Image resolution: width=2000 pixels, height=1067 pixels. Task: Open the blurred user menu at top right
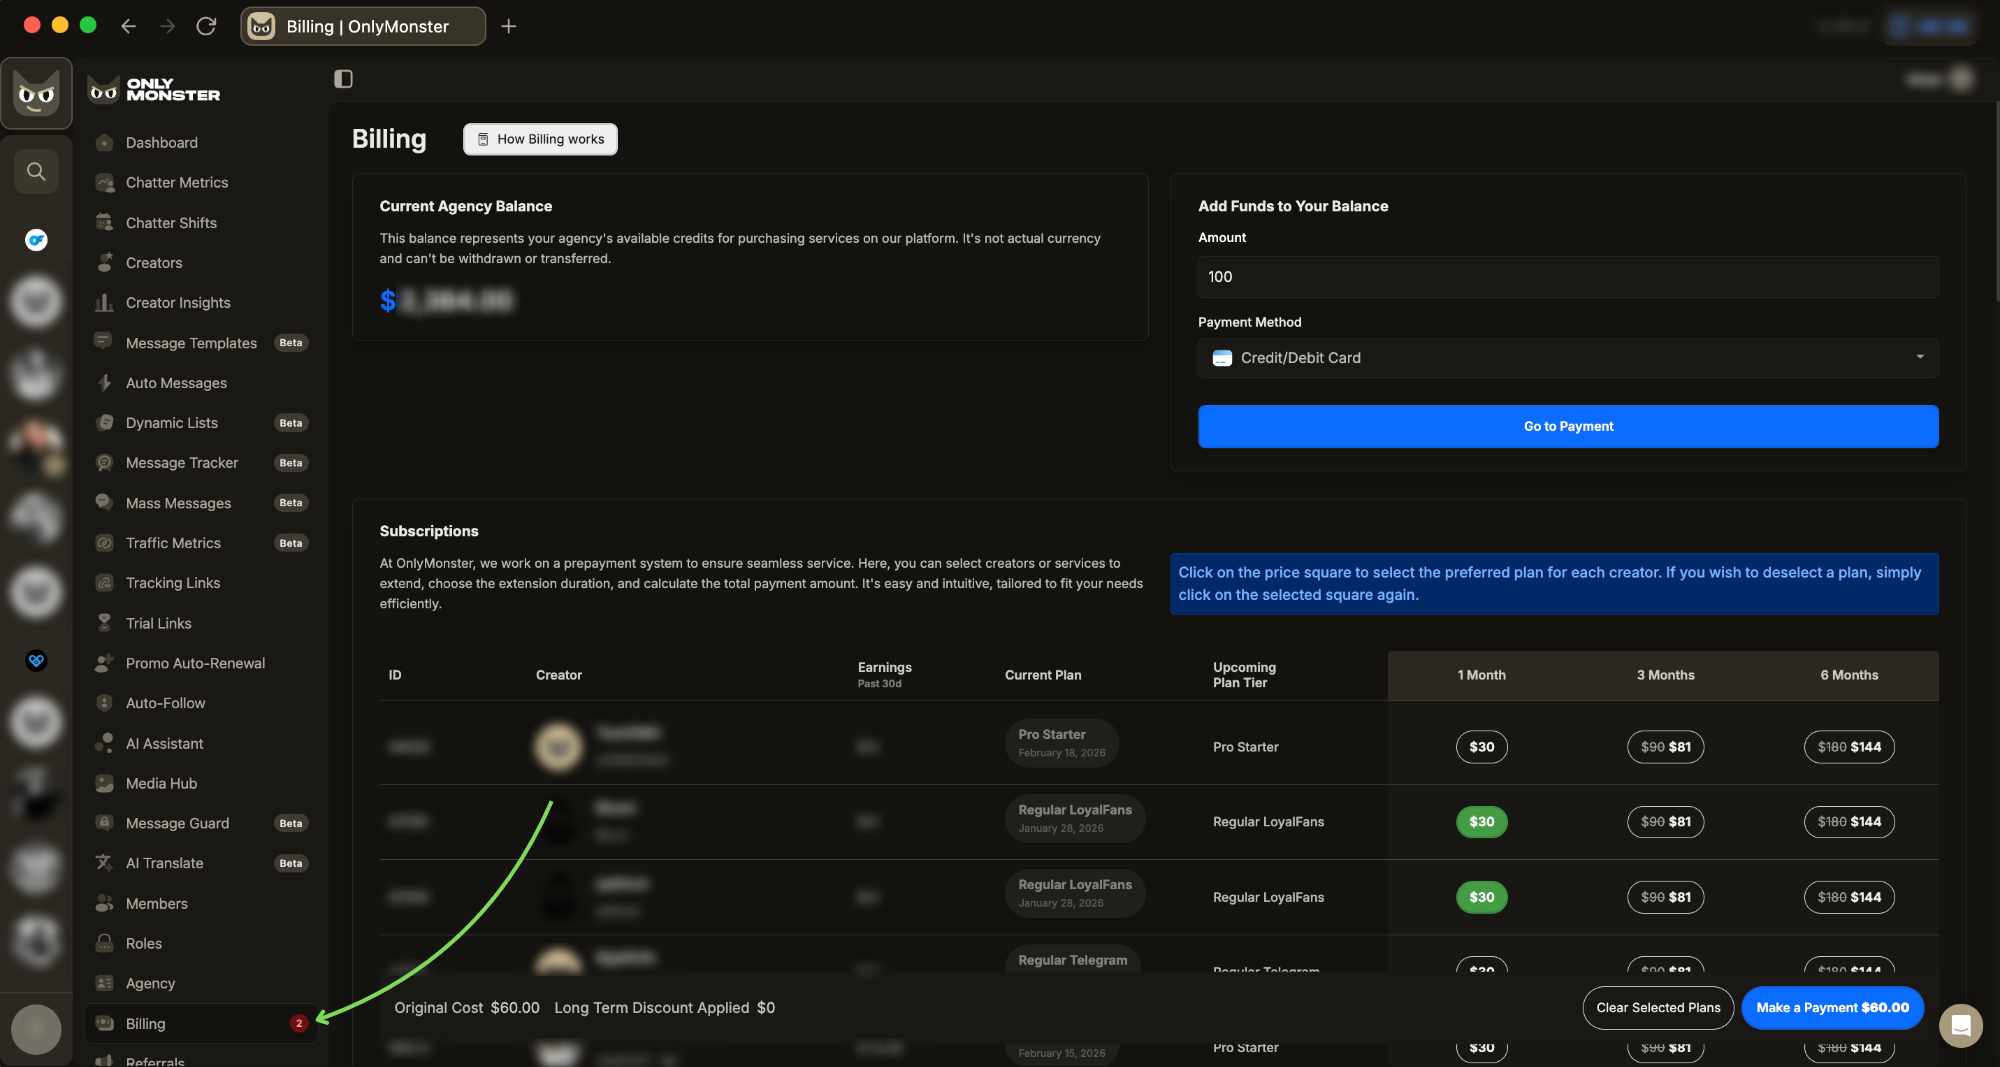tap(1940, 79)
